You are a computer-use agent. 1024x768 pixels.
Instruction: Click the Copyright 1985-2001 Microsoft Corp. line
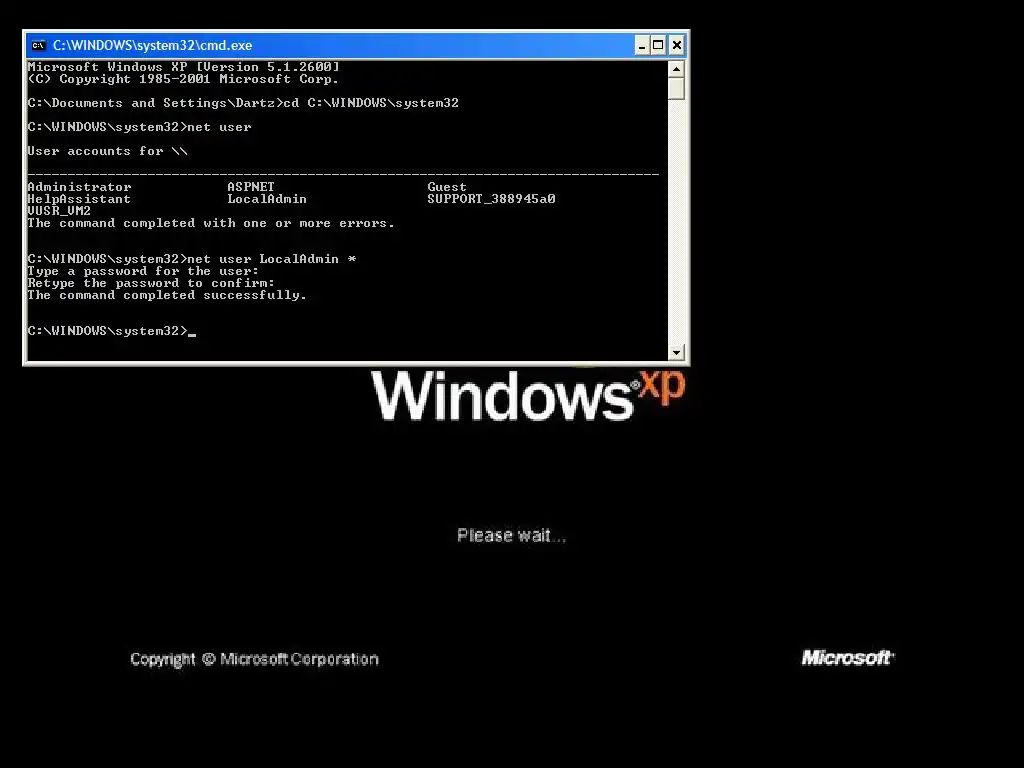[x=183, y=79]
